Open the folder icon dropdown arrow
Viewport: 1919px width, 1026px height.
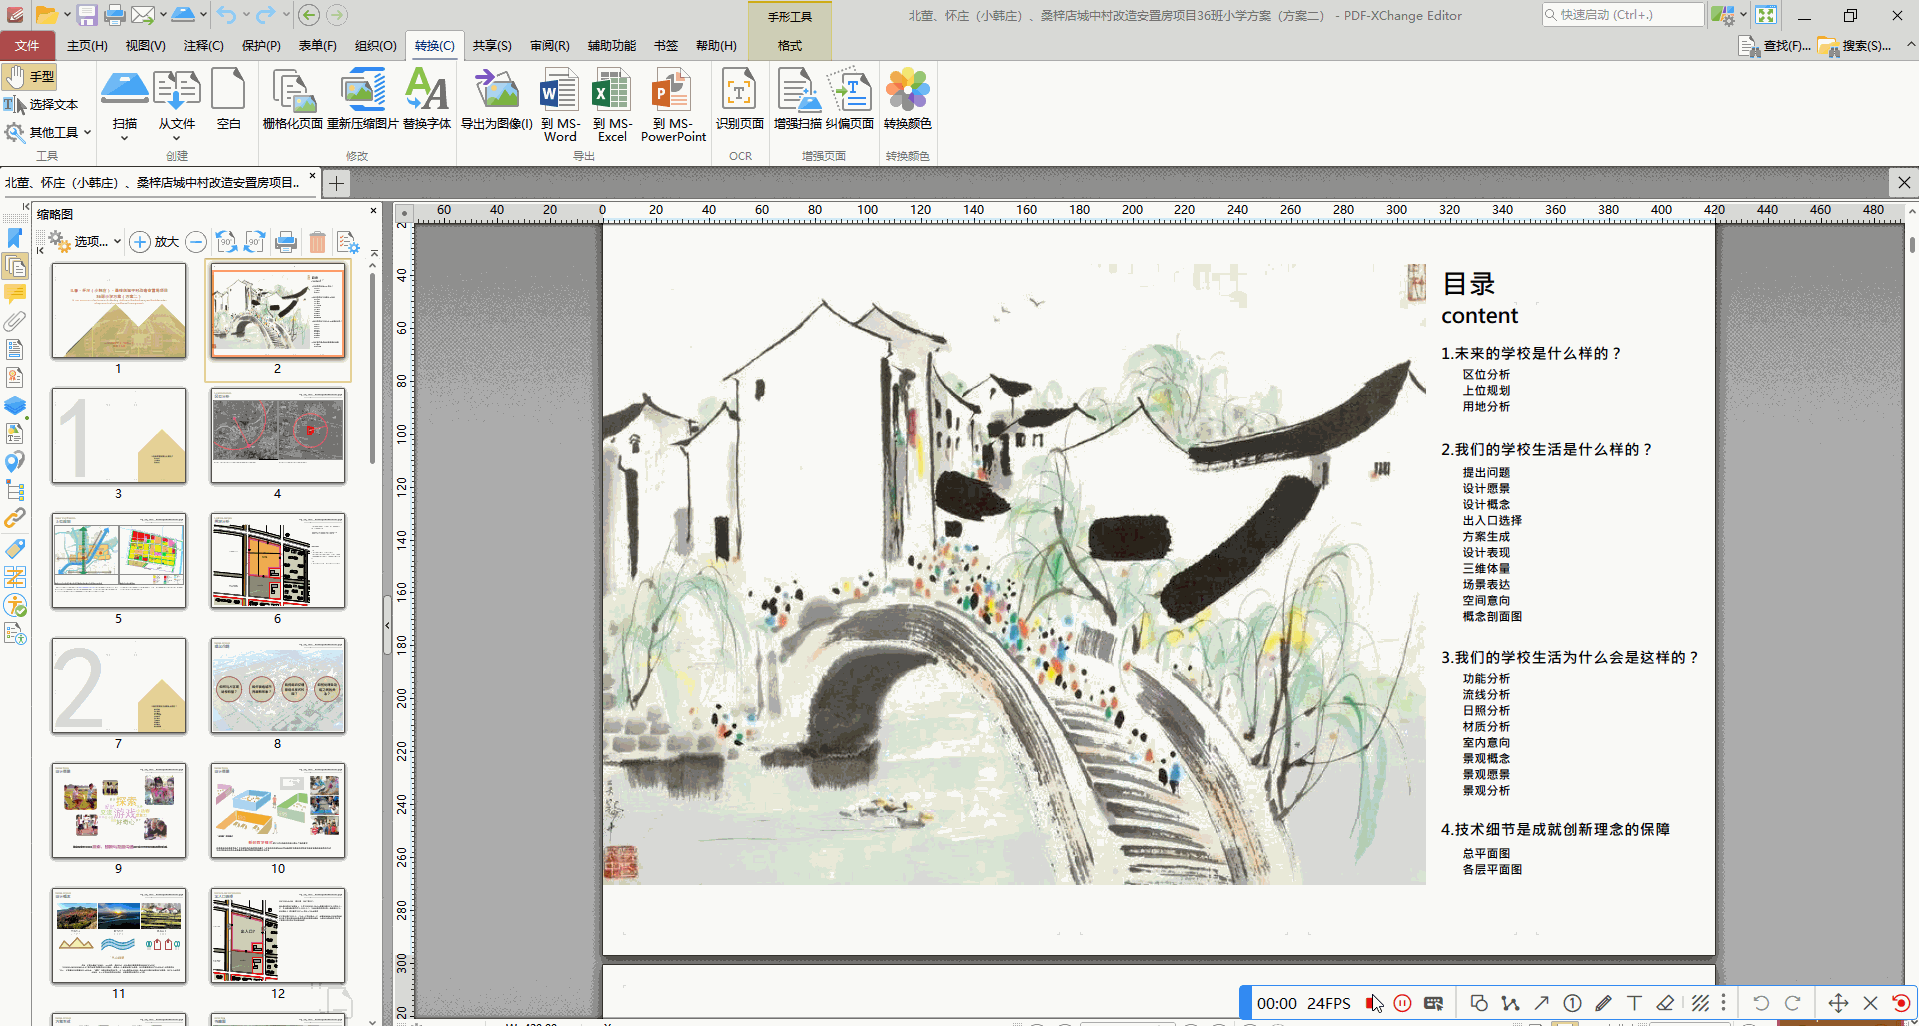tap(67, 15)
